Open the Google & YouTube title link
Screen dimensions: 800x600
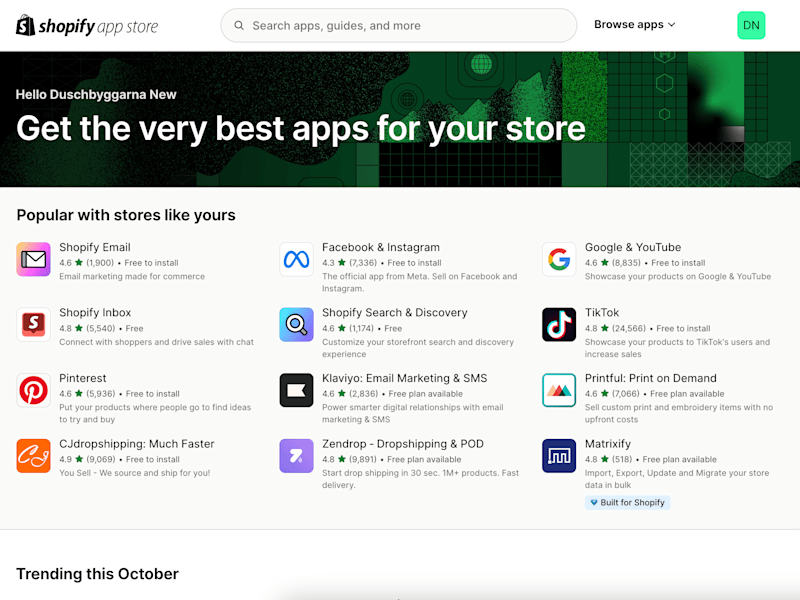(x=633, y=247)
